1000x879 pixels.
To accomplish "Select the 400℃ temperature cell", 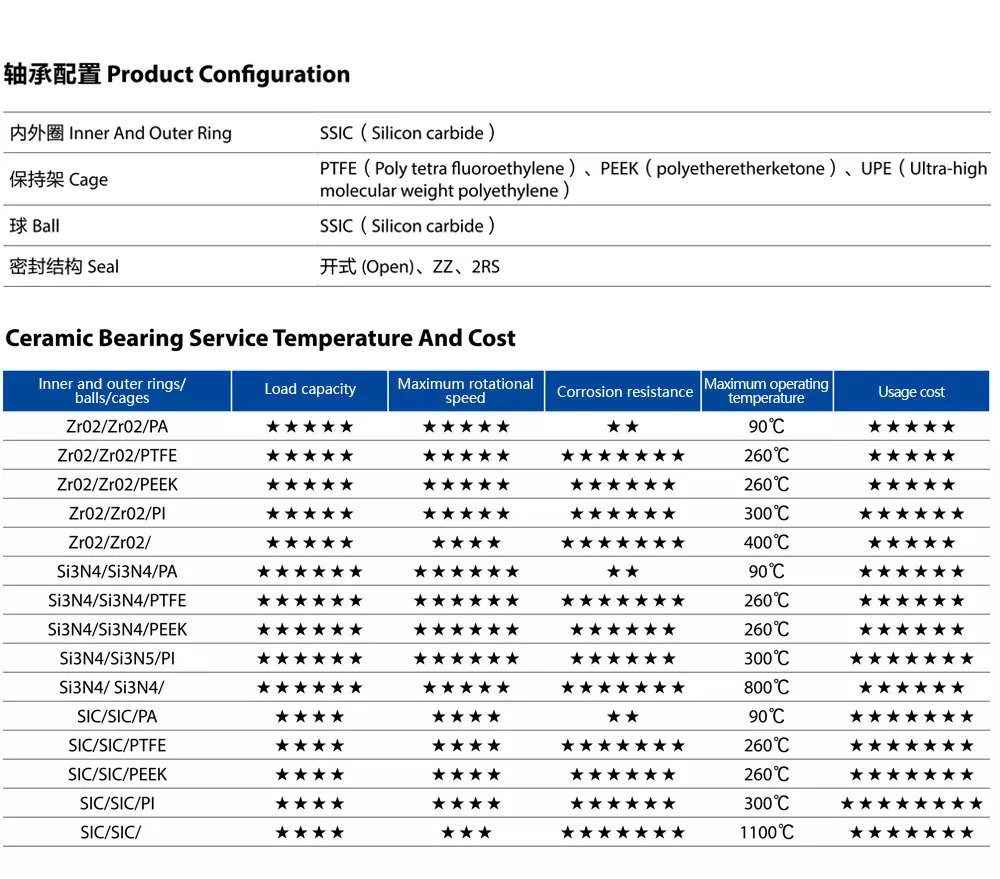I will (x=766, y=543).
